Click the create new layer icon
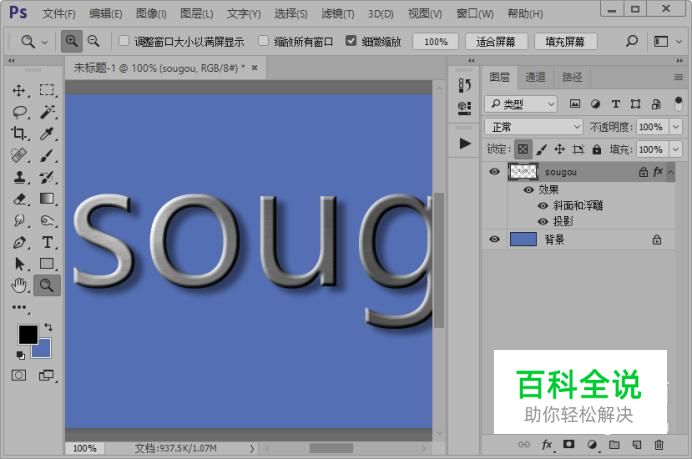This screenshot has height=459, width=692. coord(637,445)
